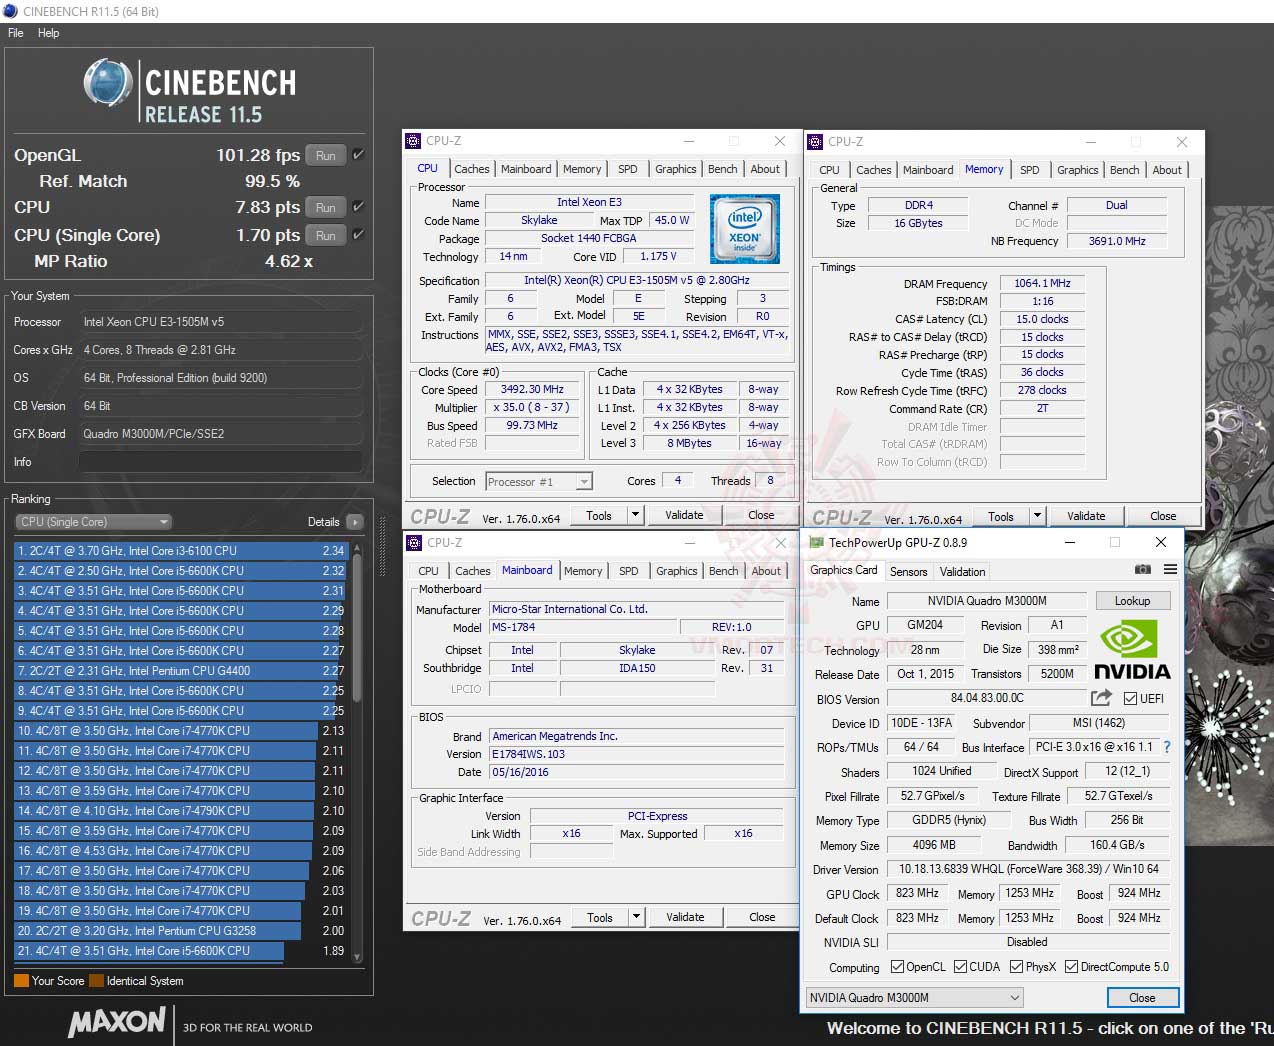The width and height of the screenshot is (1274, 1046).
Task: Click the Lookup button in GPU-Z
Action: (1133, 600)
